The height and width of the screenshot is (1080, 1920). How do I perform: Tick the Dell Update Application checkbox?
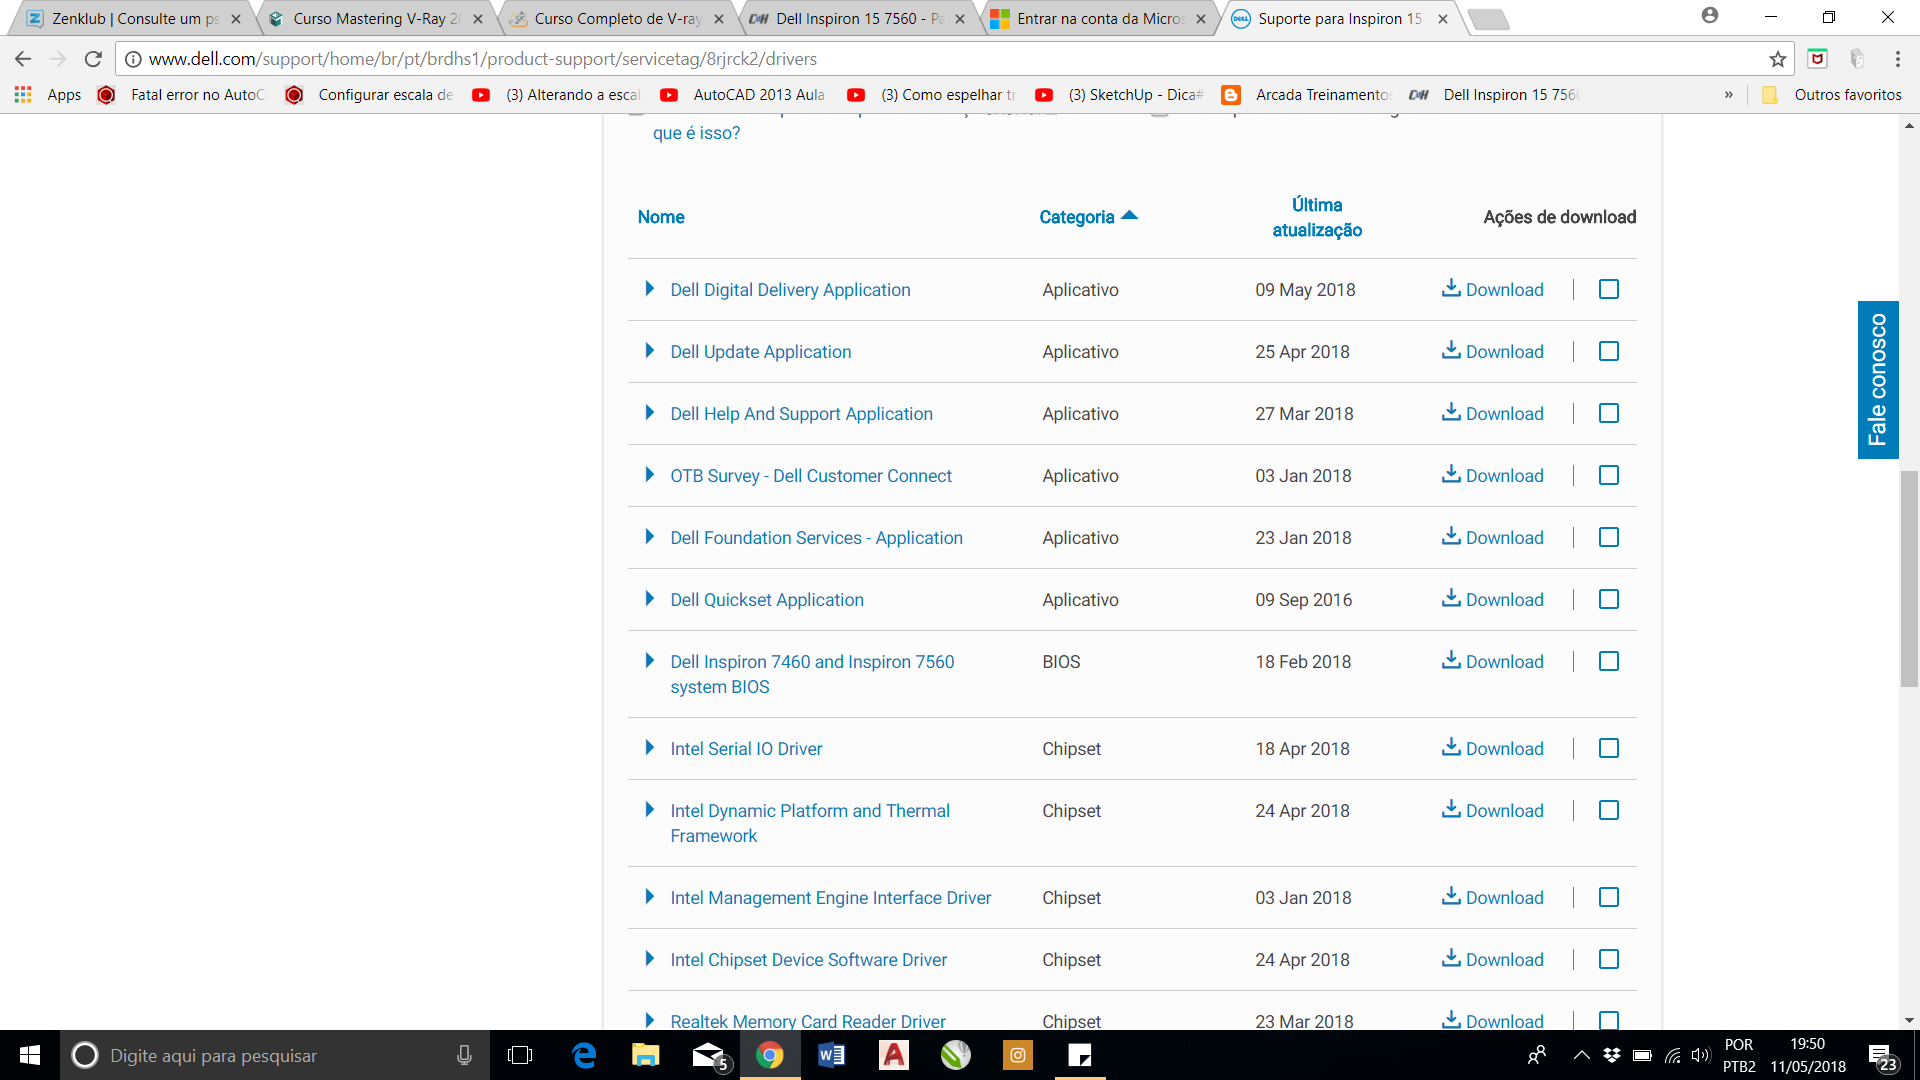1609,351
